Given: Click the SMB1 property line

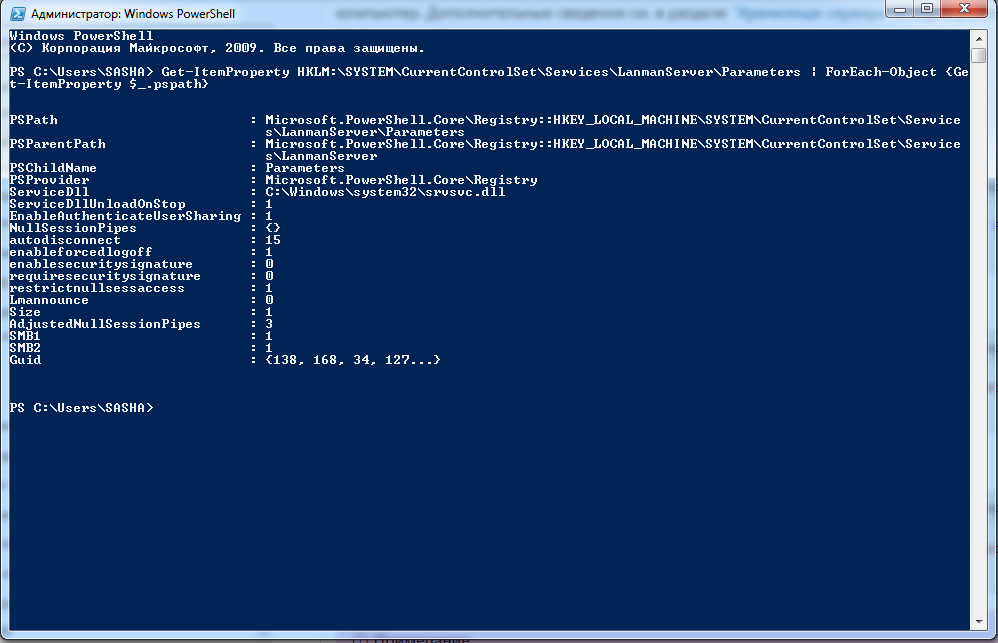Looking at the screenshot, I should click(26, 336).
